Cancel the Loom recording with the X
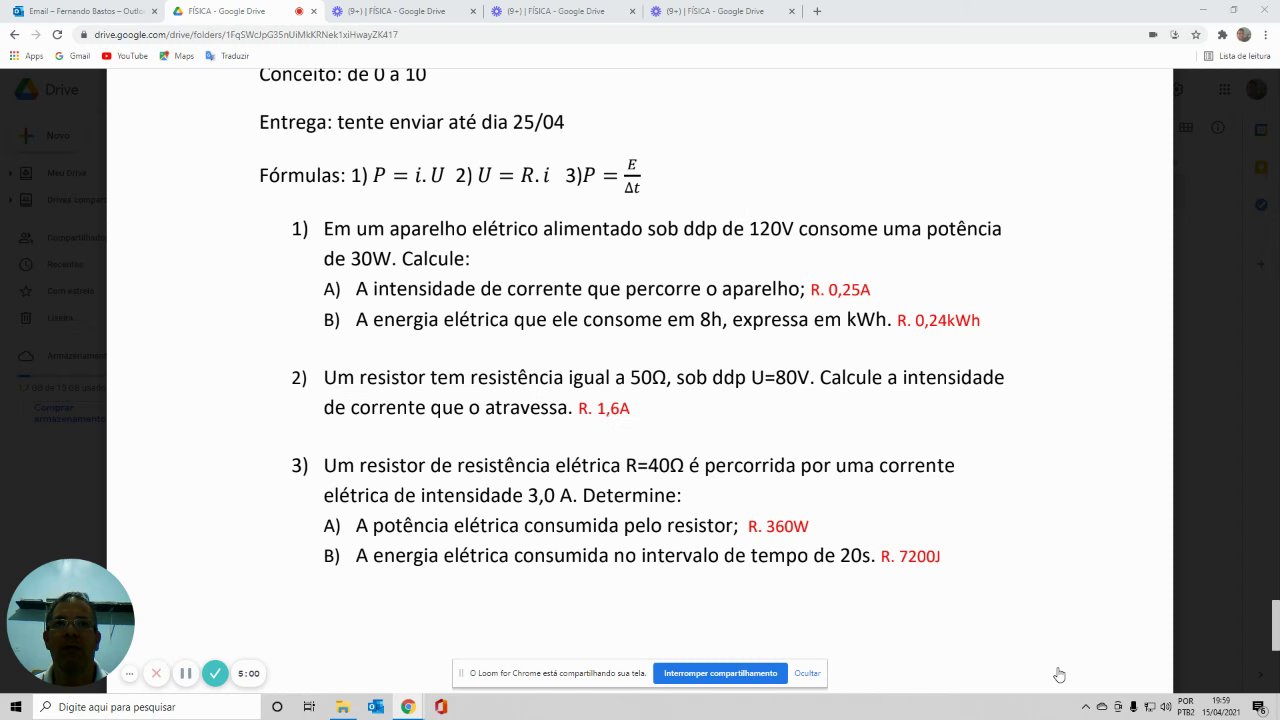The image size is (1280, 720). (x=156, y=674)
